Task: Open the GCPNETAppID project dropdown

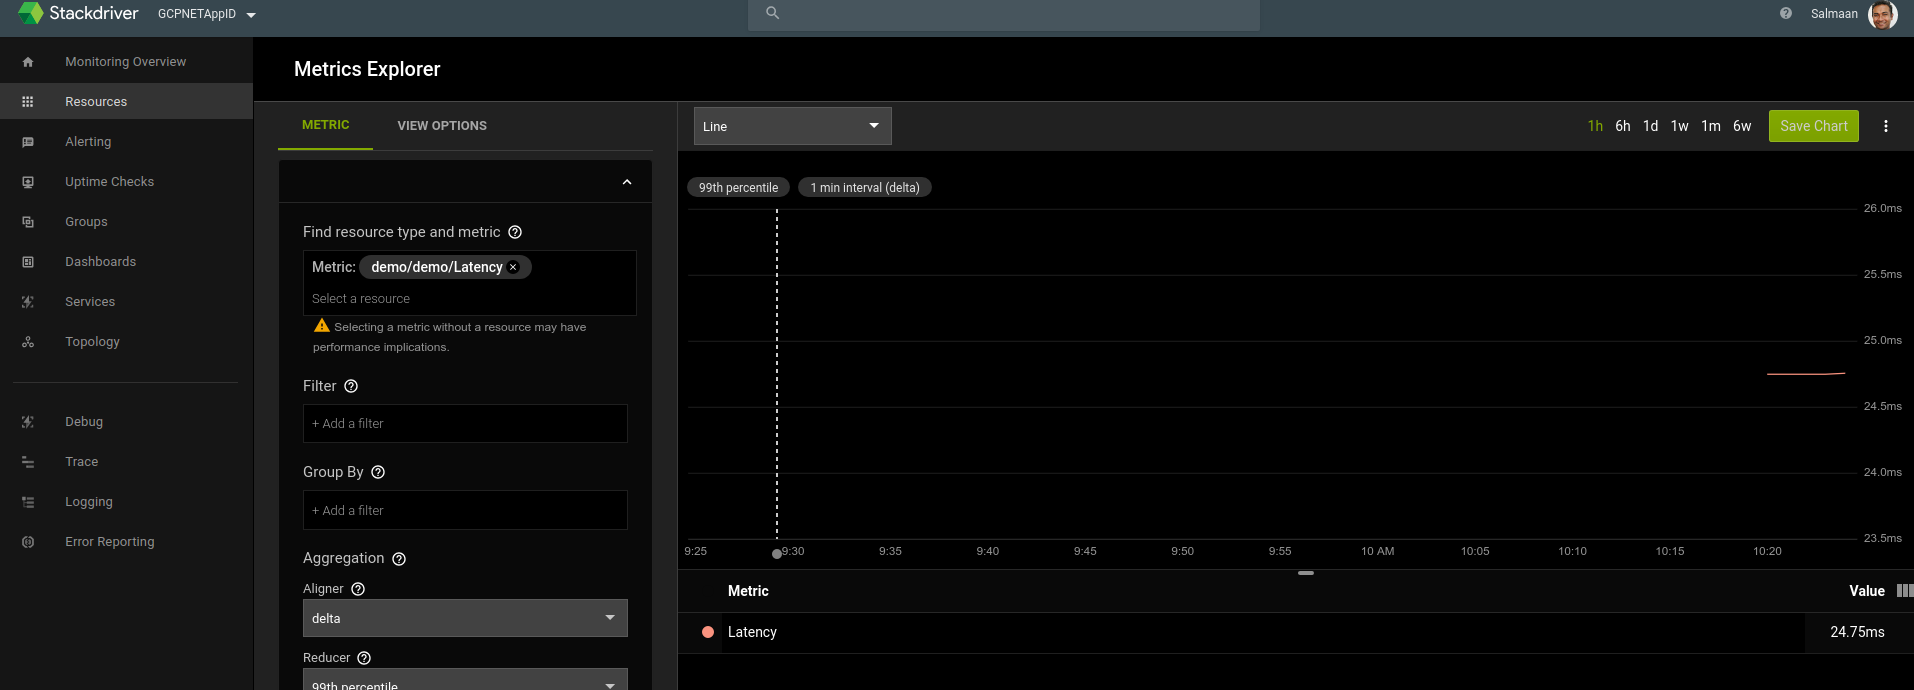Action: 207,14
